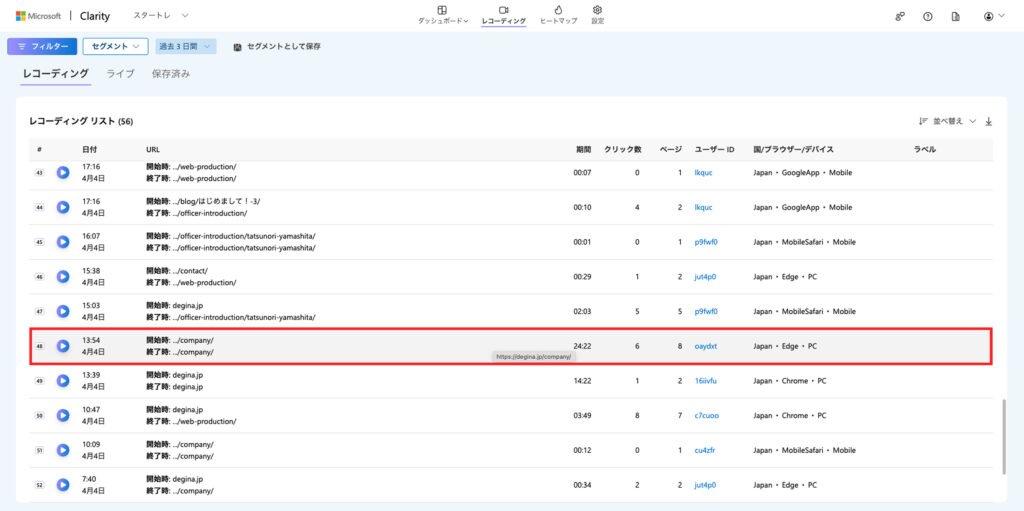Switch to the 保存済み tab
This screenshot has height=511, width=1024.
coord(170,74)
